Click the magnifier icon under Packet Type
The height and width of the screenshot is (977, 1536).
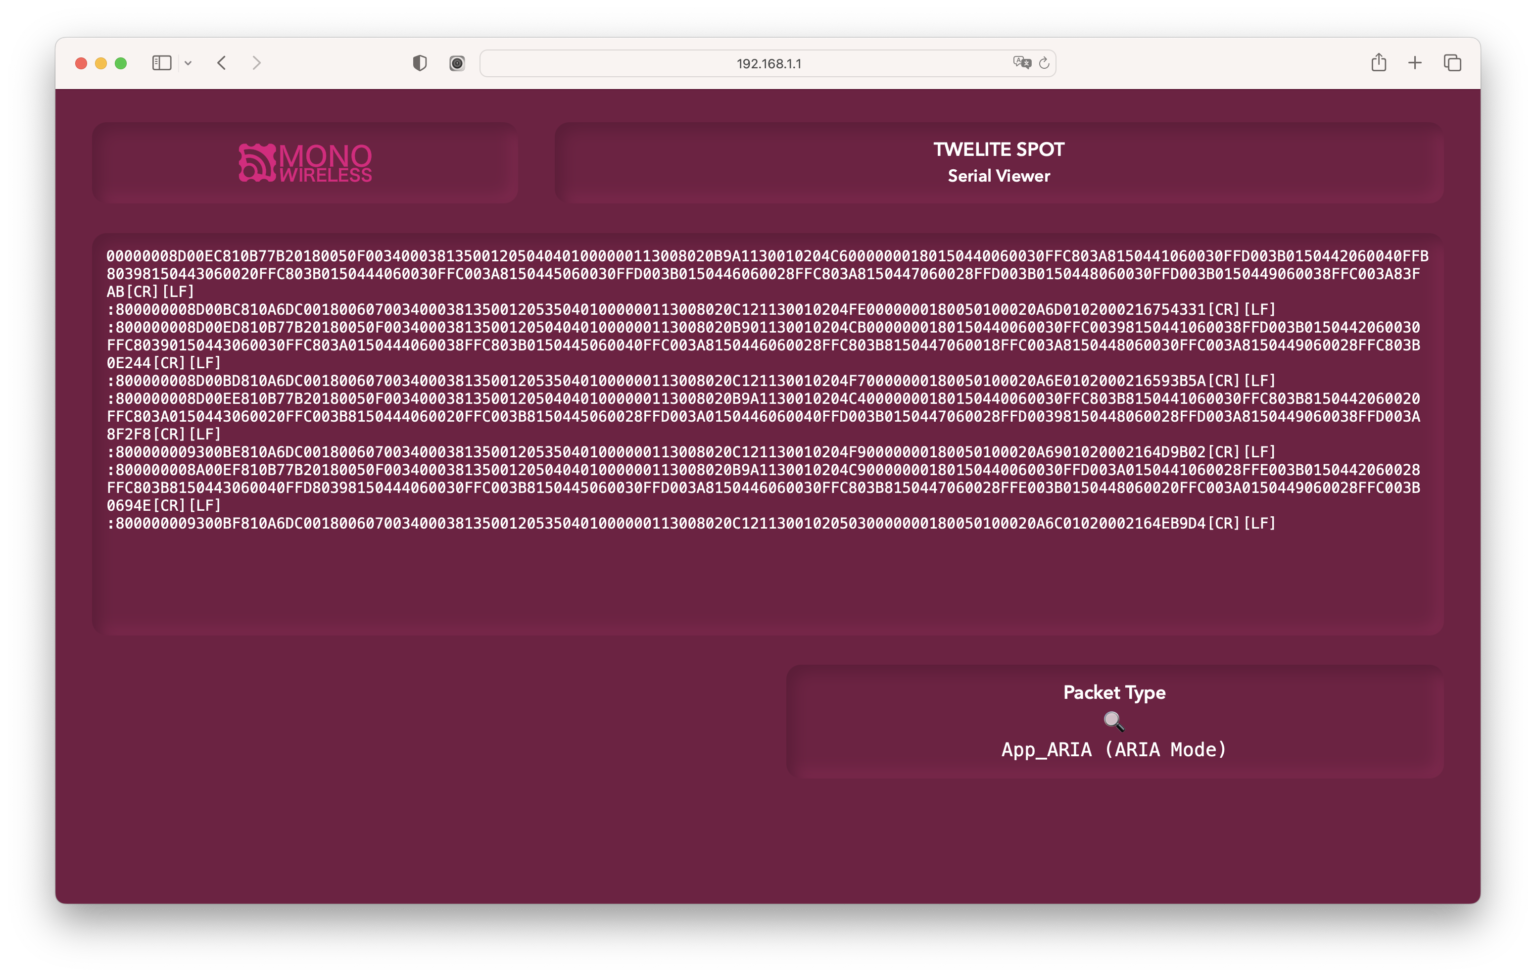click(x=1114, y=718)
